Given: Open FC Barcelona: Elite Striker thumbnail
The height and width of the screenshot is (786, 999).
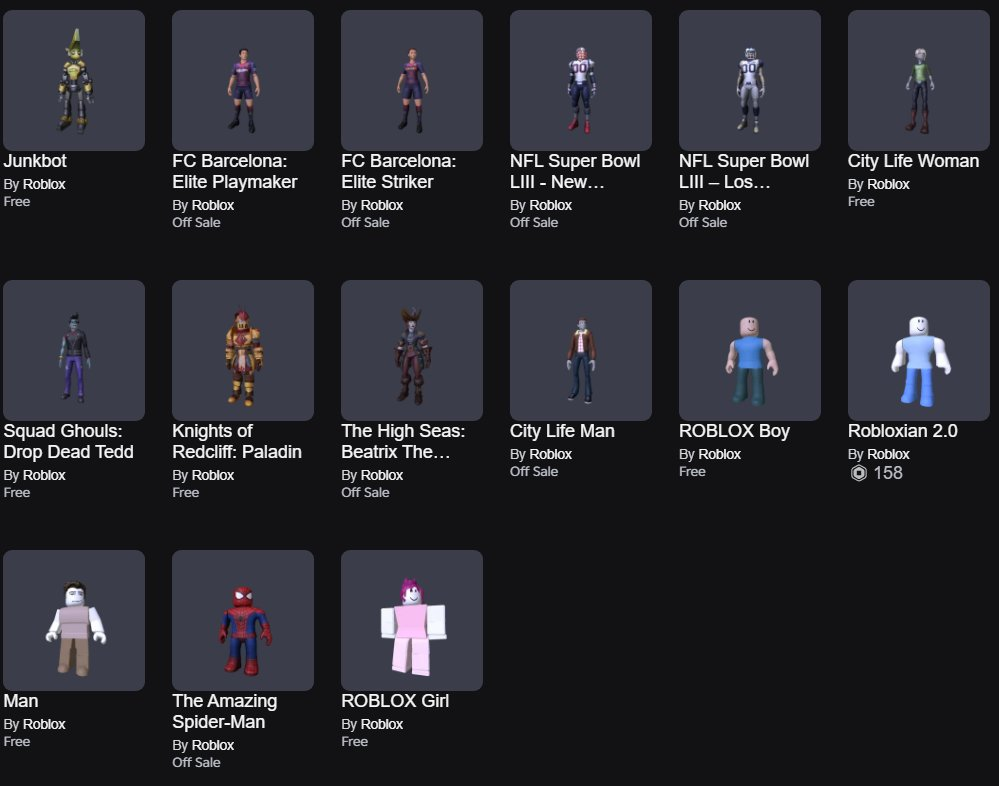Looking at the screenshot, I should (x=412, y=80).
